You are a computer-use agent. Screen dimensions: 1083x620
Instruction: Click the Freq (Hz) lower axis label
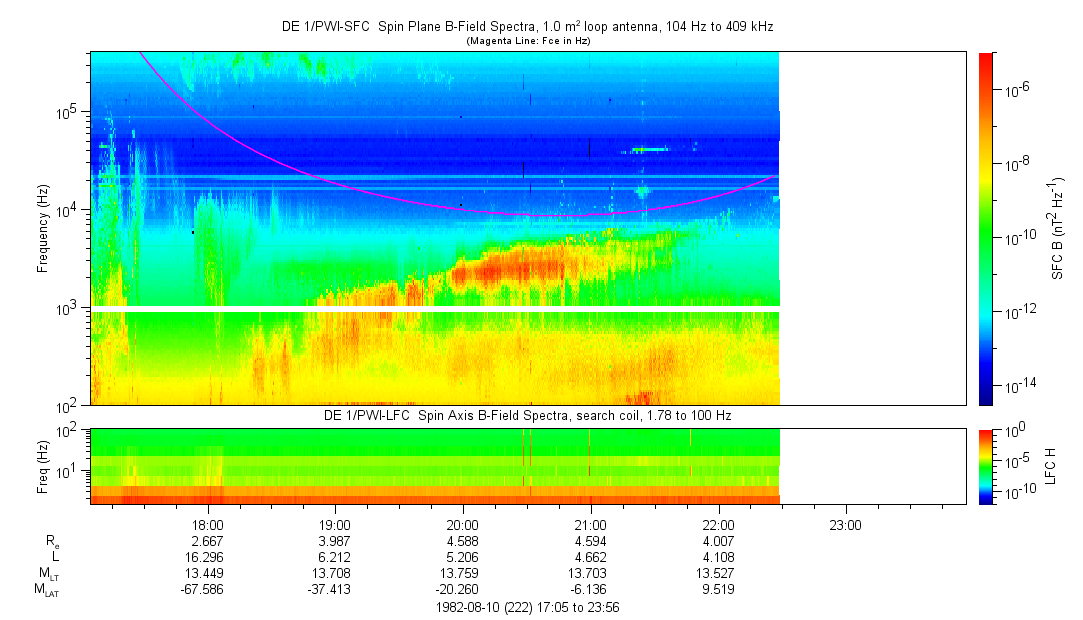[x=43, y=465]
